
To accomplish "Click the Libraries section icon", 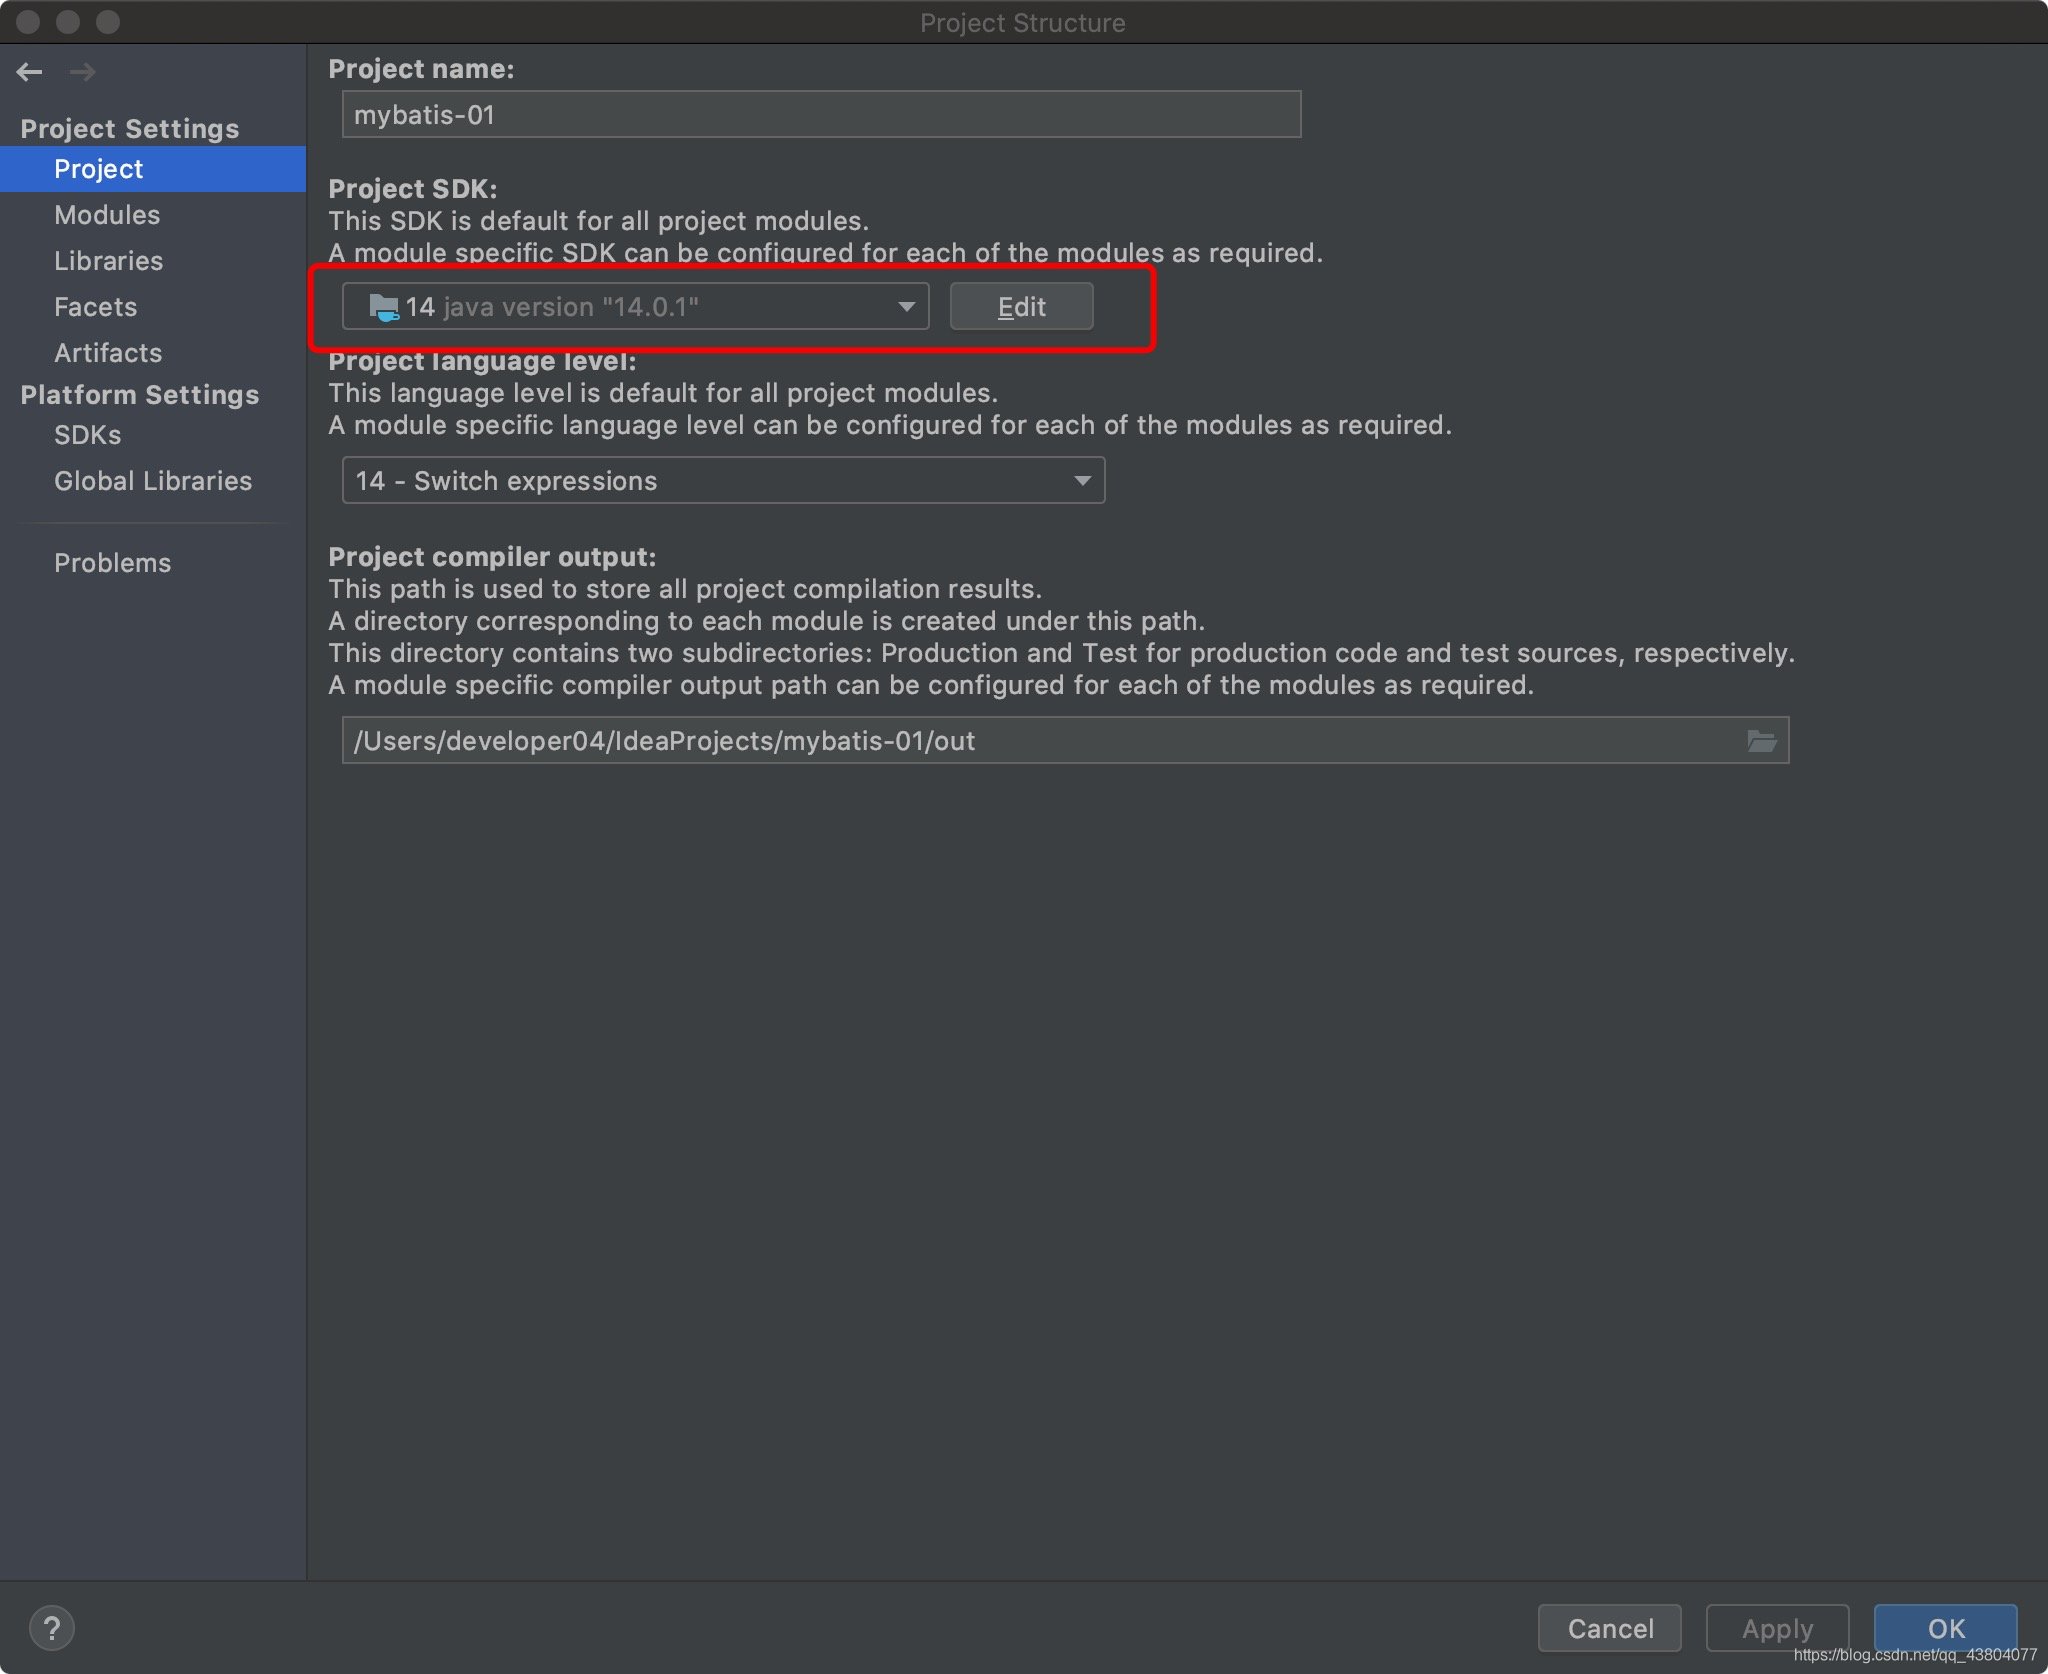I will tap(105, 260).
